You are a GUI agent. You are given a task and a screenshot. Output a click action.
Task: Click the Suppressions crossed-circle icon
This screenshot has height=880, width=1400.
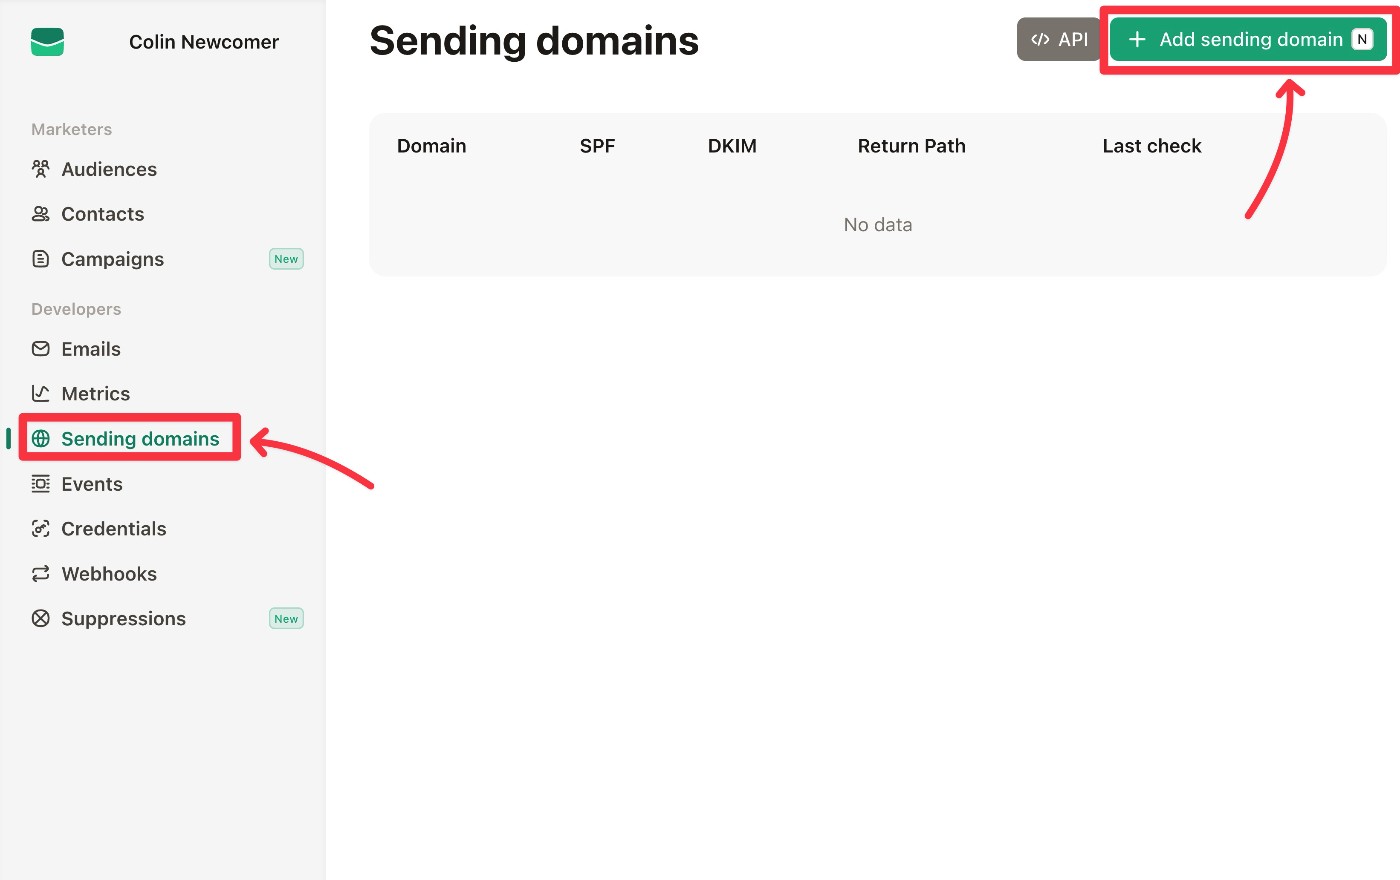41,619
